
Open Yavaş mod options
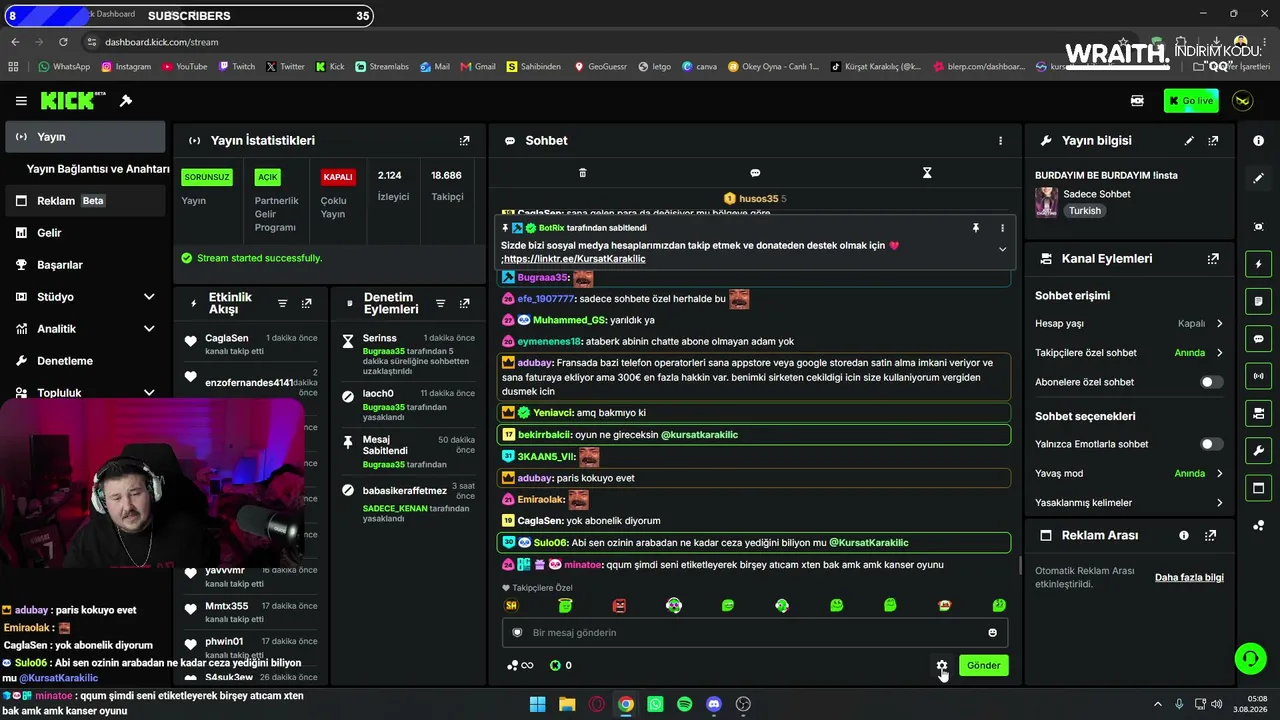[1219, 474]
